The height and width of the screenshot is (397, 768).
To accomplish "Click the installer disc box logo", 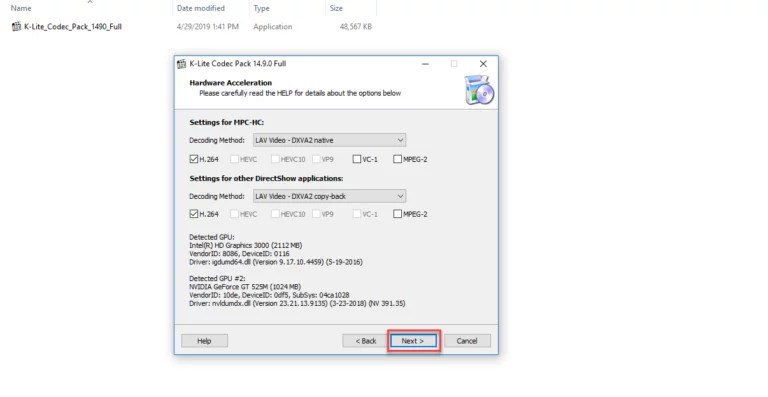I will 479,90.
